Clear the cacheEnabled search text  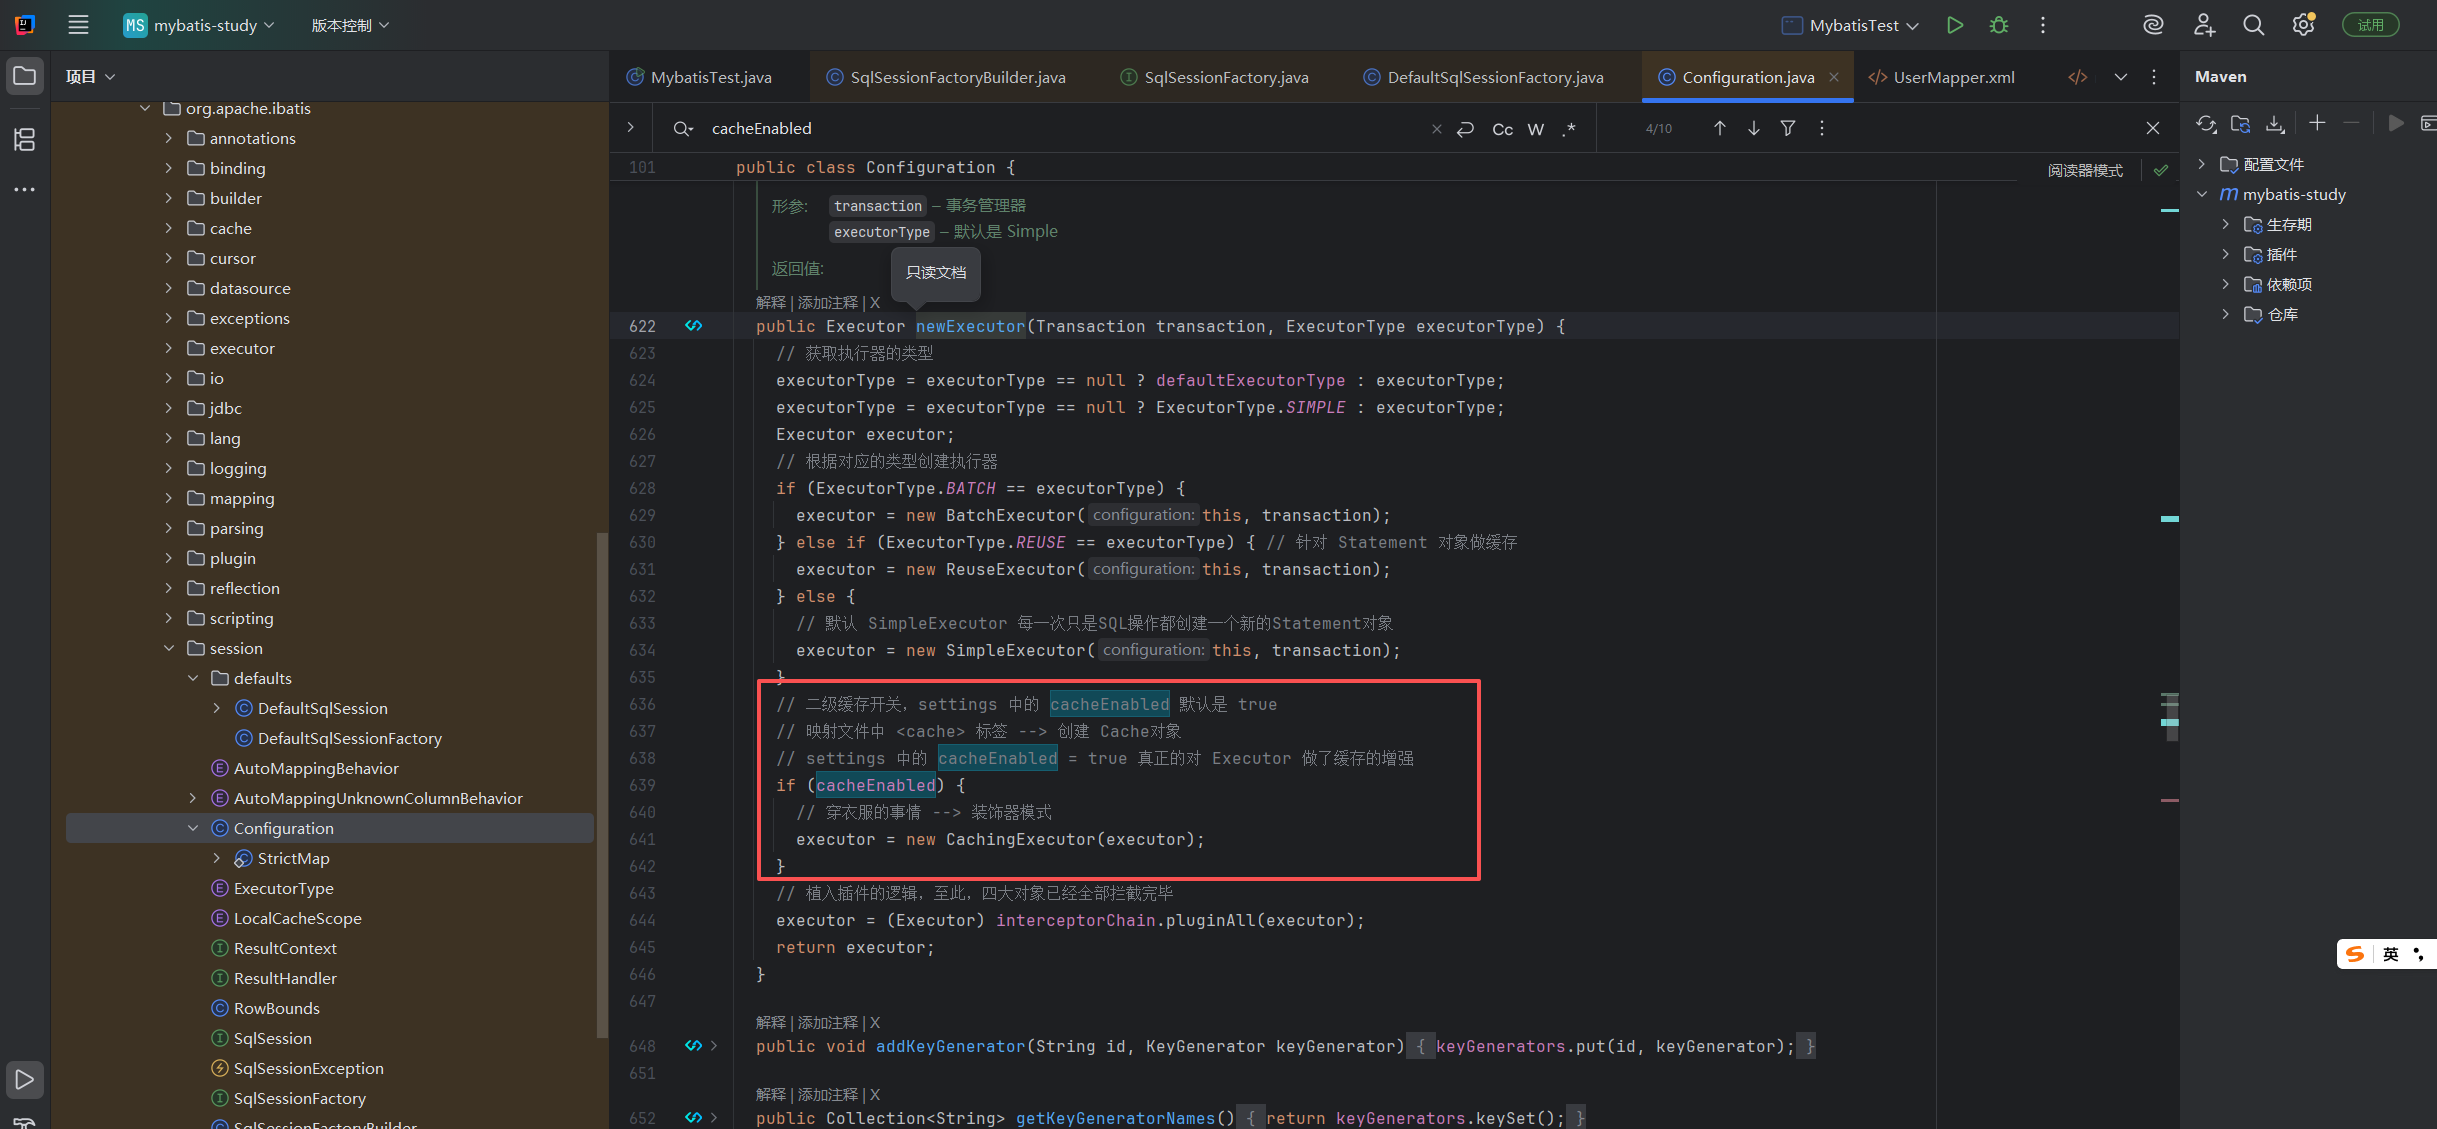tap(1436, 129)
